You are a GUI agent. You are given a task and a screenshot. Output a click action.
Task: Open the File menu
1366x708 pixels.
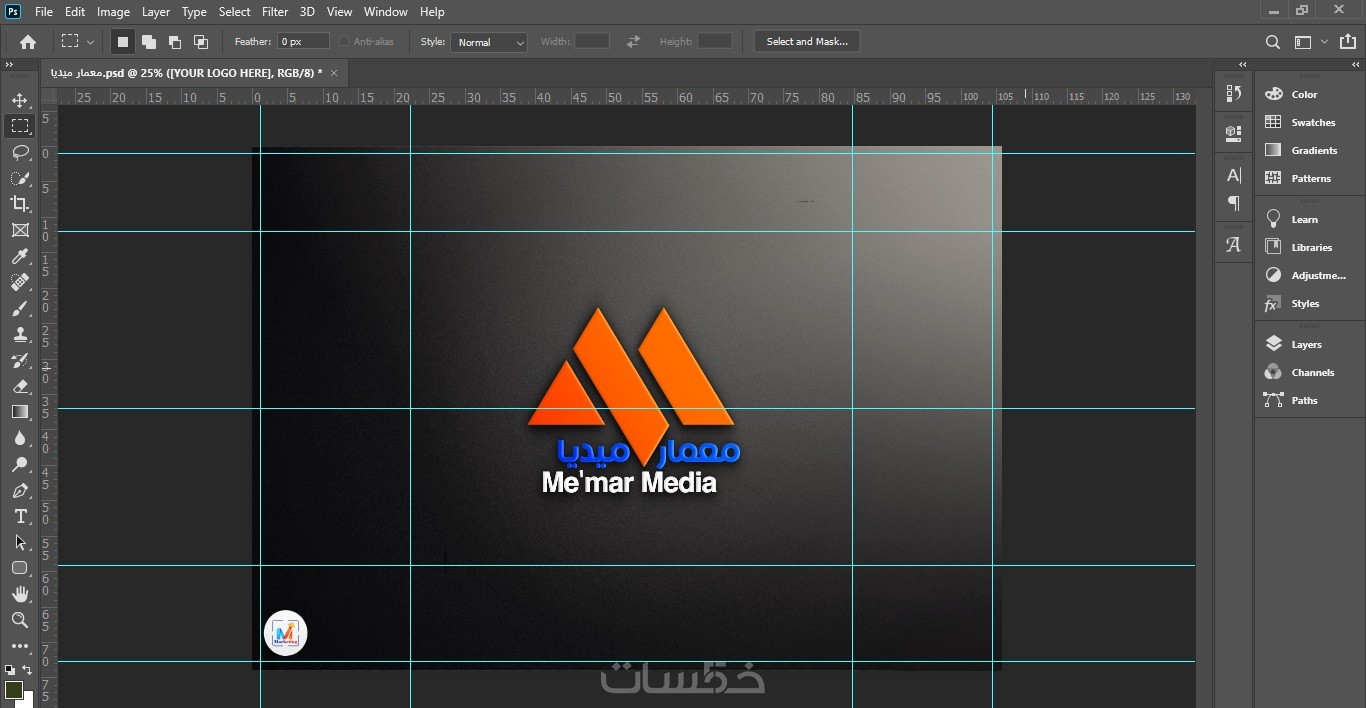(x=44, y=12)
